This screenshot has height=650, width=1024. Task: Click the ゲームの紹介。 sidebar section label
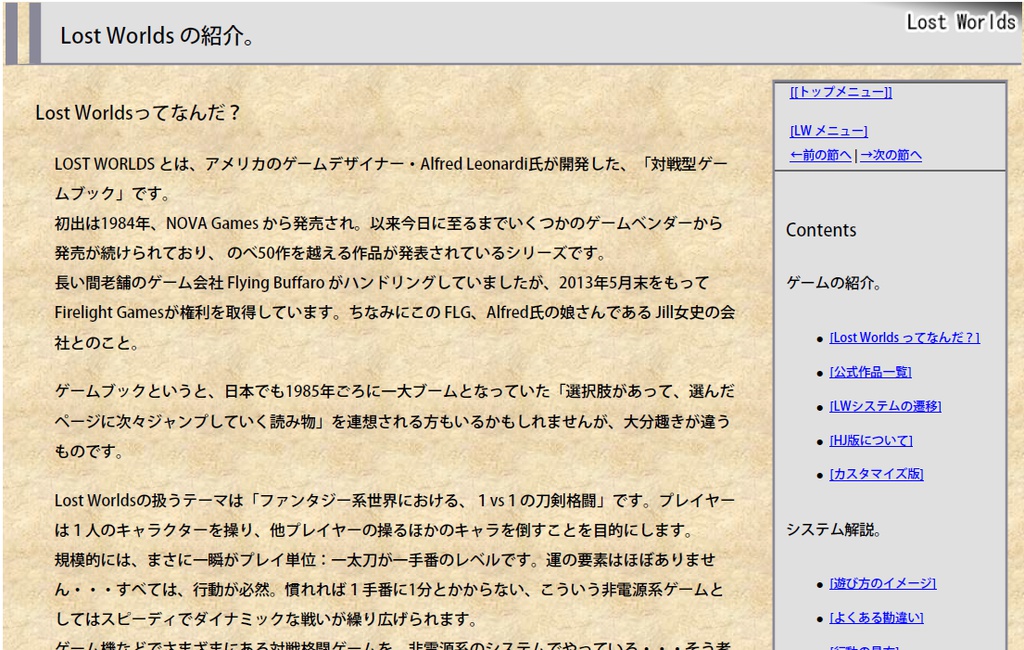(834, 283)
